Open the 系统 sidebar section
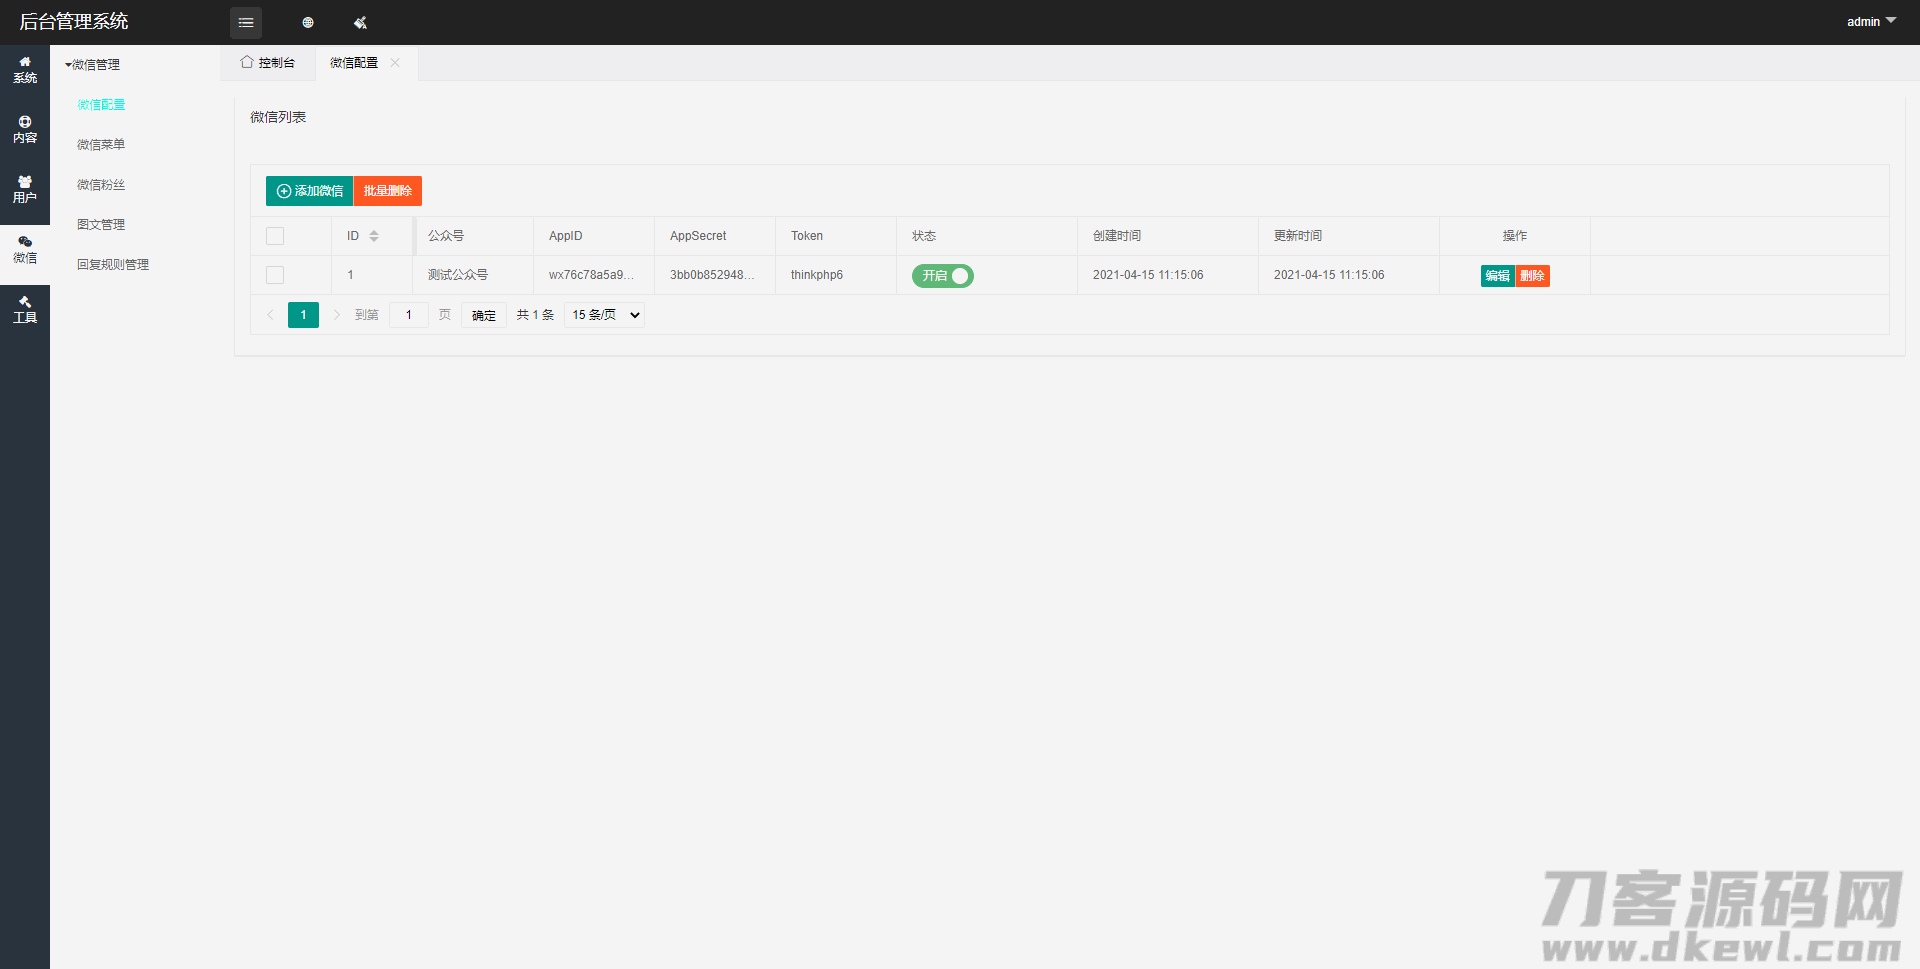This screenshot has width=1920, height=969. click(25, 70)
